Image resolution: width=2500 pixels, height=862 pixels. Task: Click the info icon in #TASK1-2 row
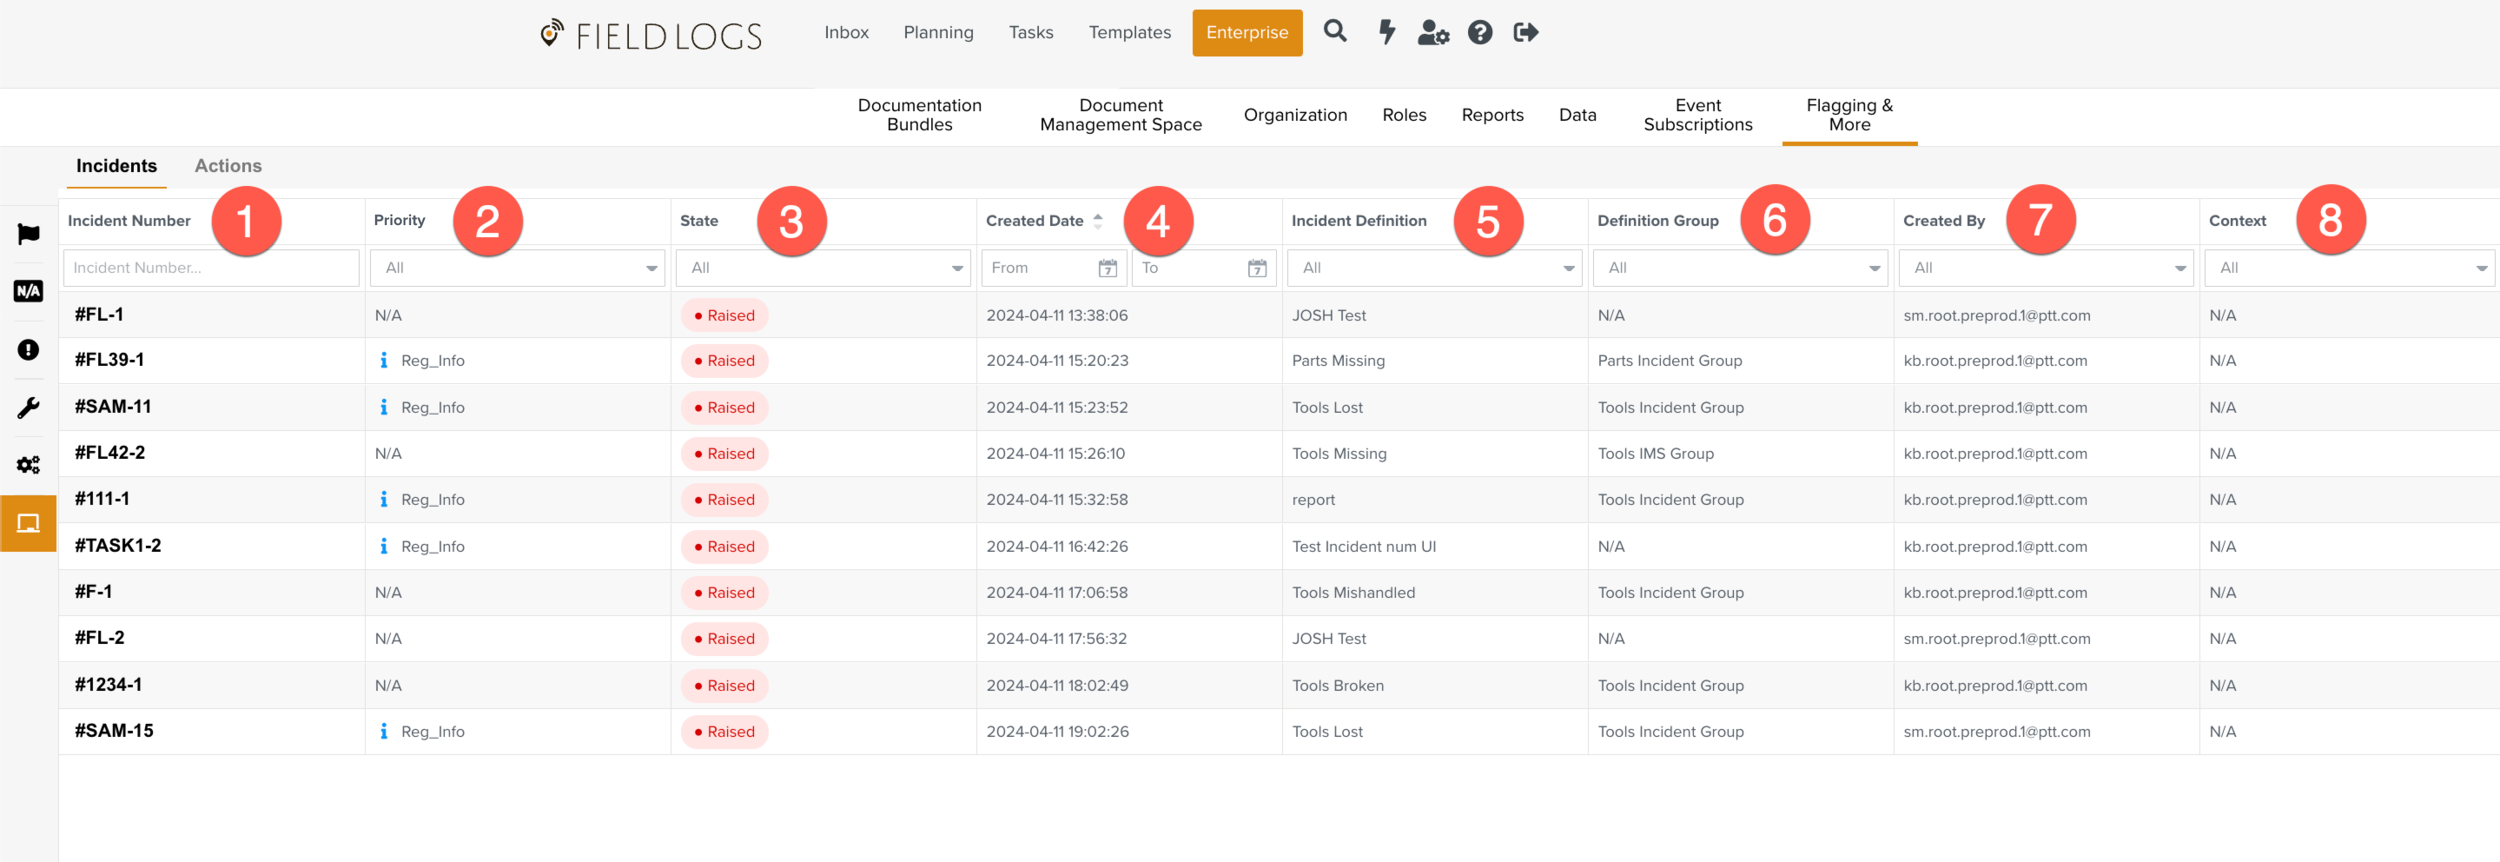click(384, 546)
